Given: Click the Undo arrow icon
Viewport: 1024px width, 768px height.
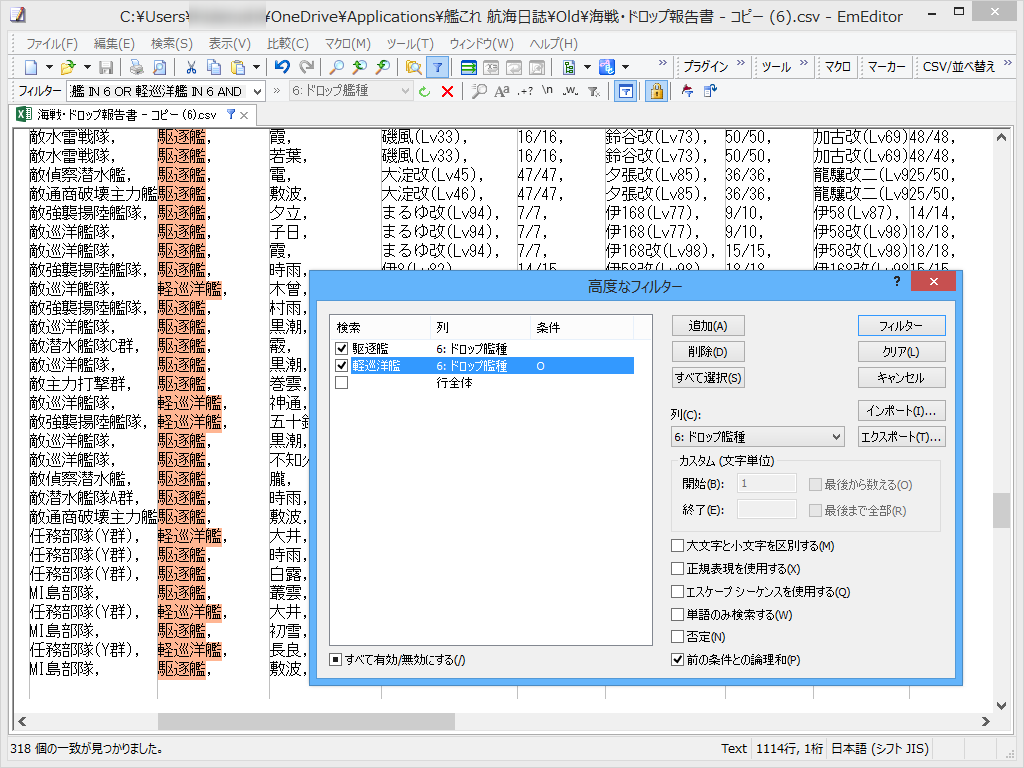Looking at the screenshot, I should (282, 67).
